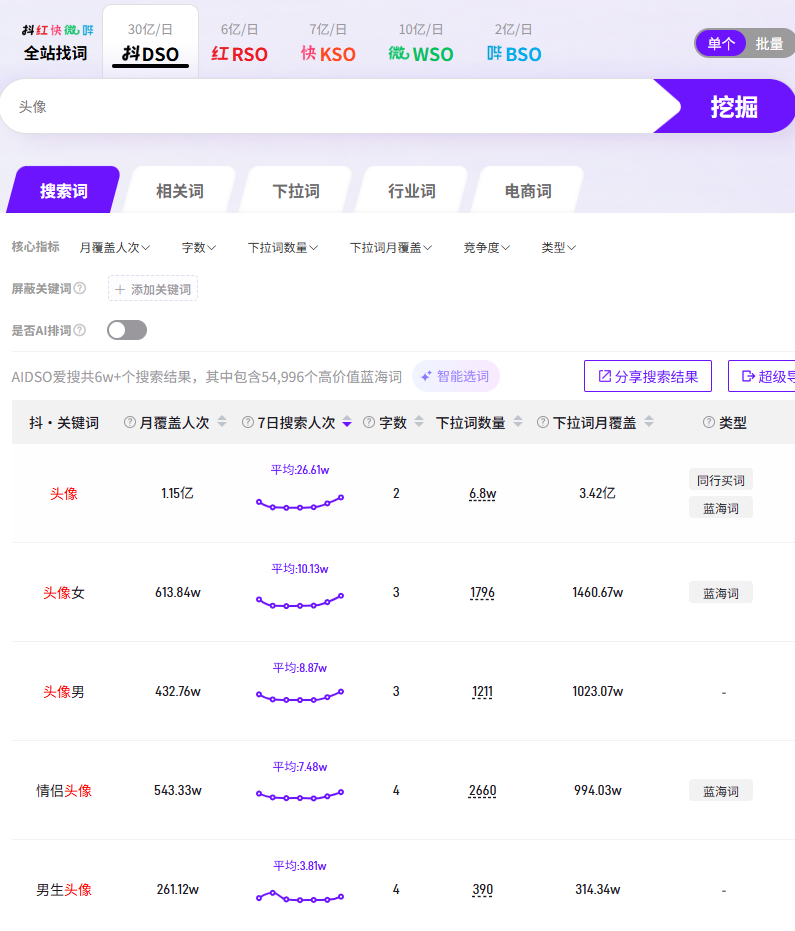The height and width of the screenshot is (931, 795).
Task: Click help icon beside 屏蔽关键词
Action: click(x=80, y=289)
